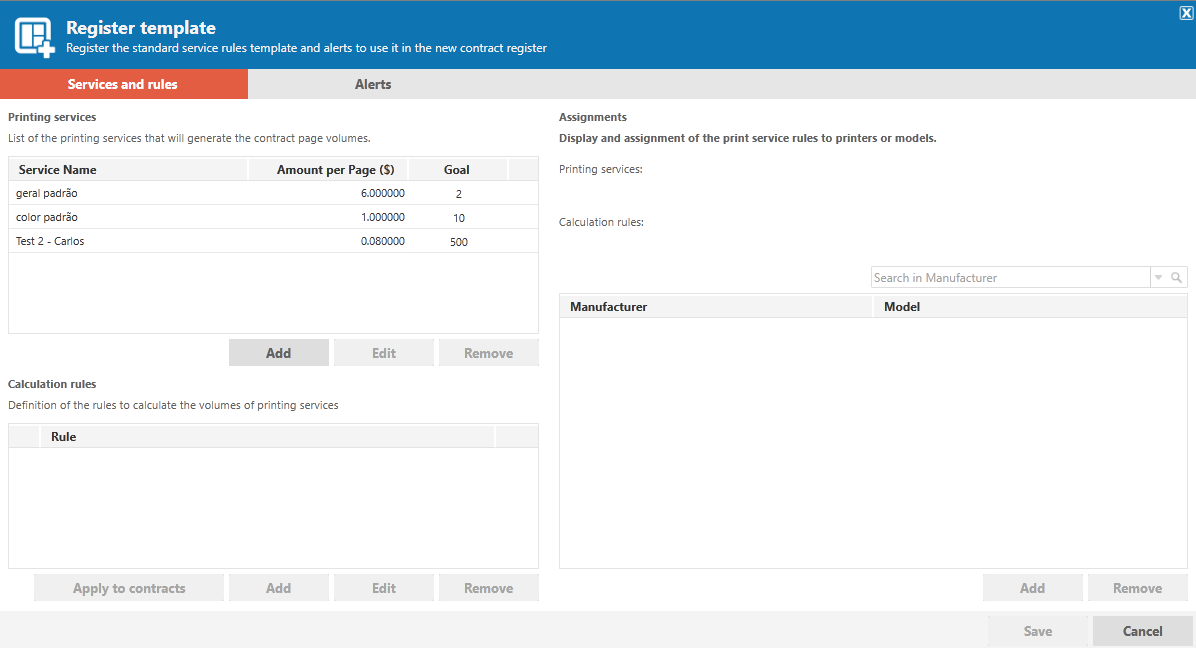
Task: Click the Register template header icon
Action: coord(34,37)
